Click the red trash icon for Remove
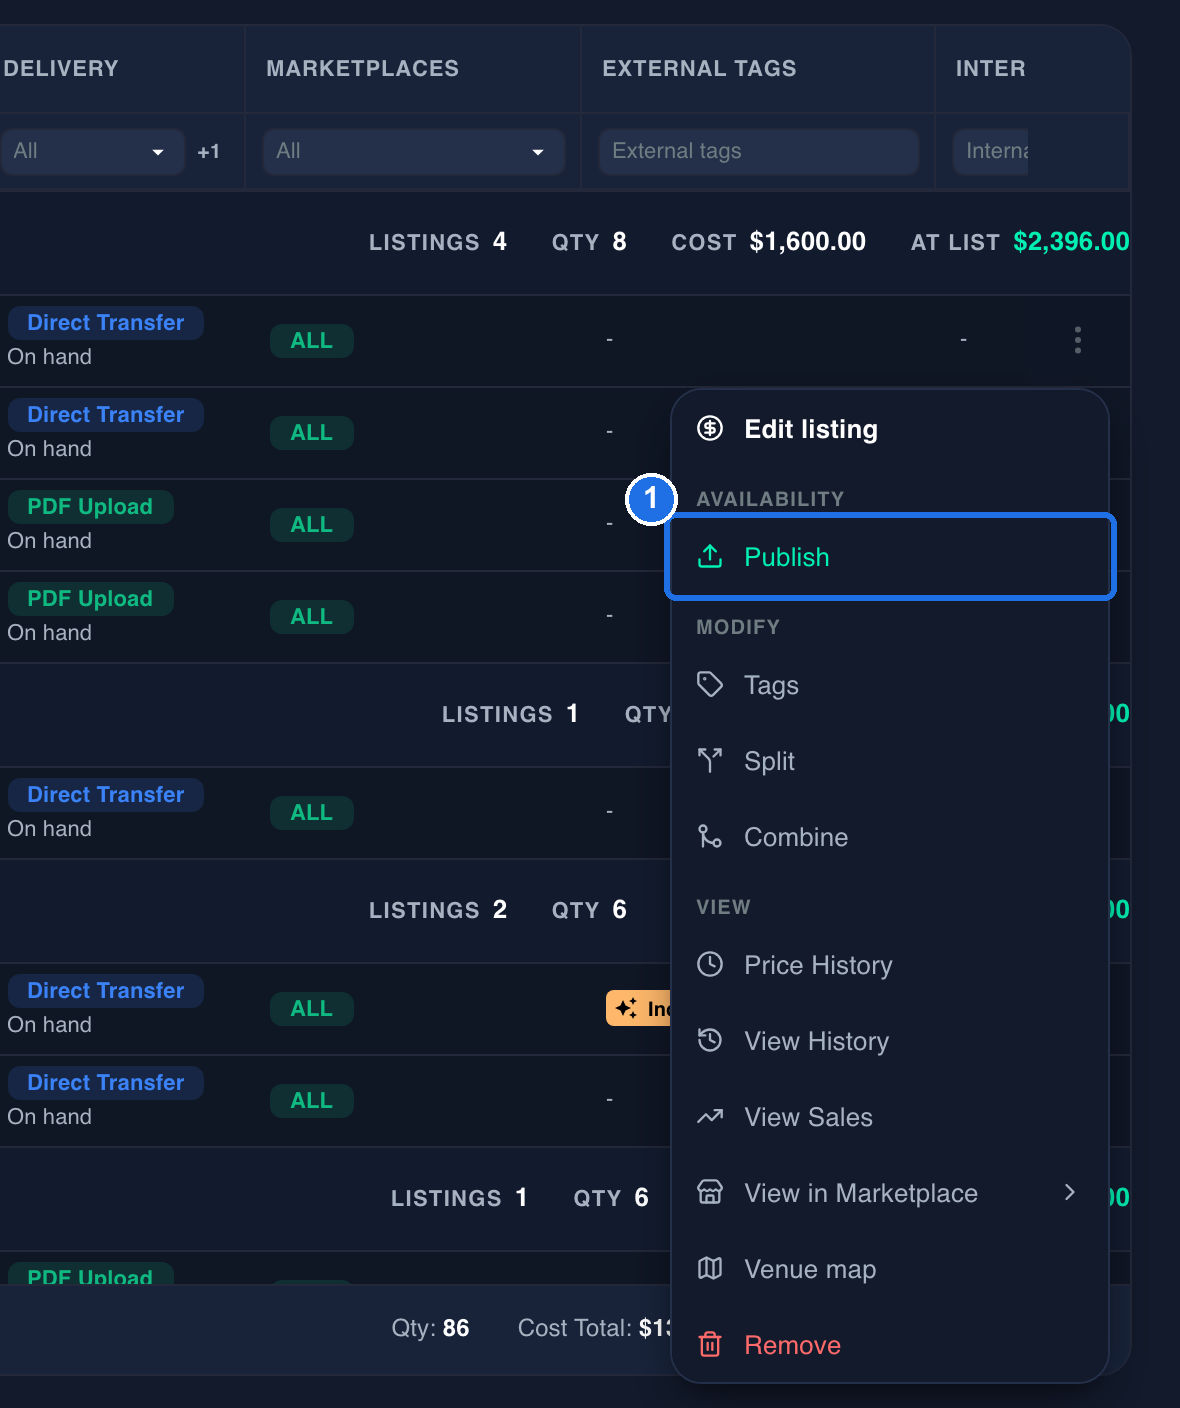The height and width of the screenshot is (1408, 1180). (x=710, y=1345)
